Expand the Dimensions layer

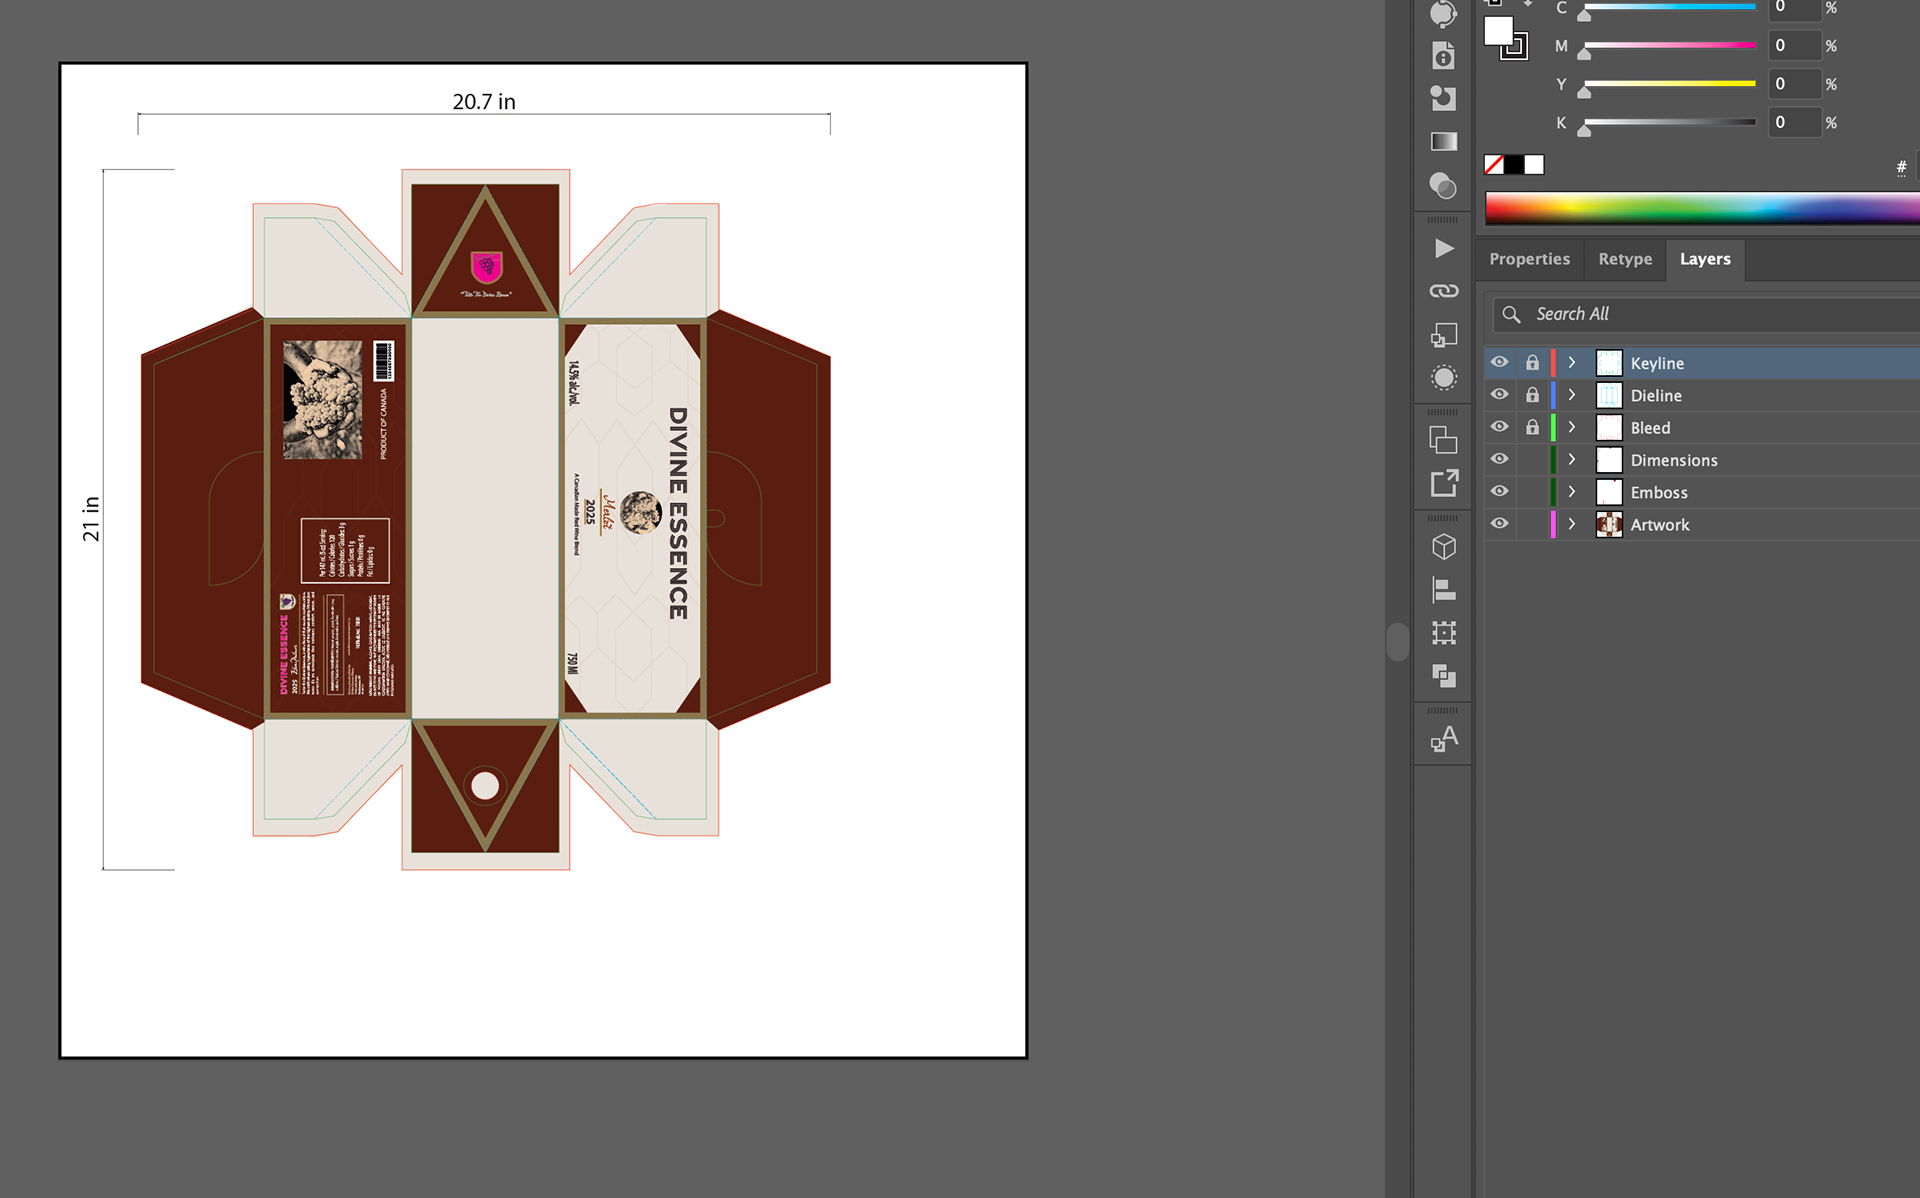tap(1572, 460)
